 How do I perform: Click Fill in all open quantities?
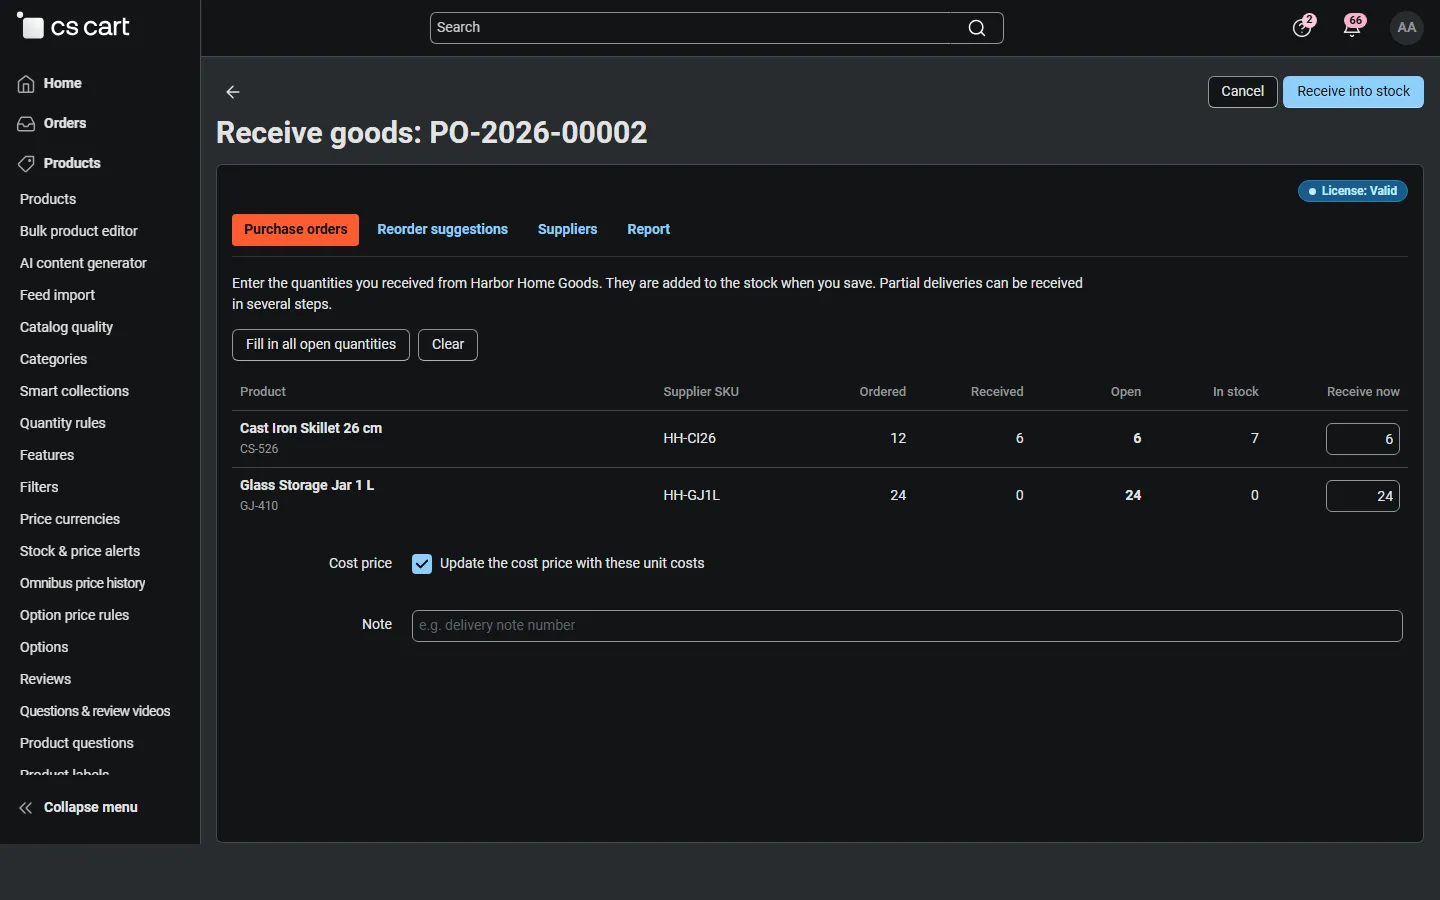coord(320,345)
